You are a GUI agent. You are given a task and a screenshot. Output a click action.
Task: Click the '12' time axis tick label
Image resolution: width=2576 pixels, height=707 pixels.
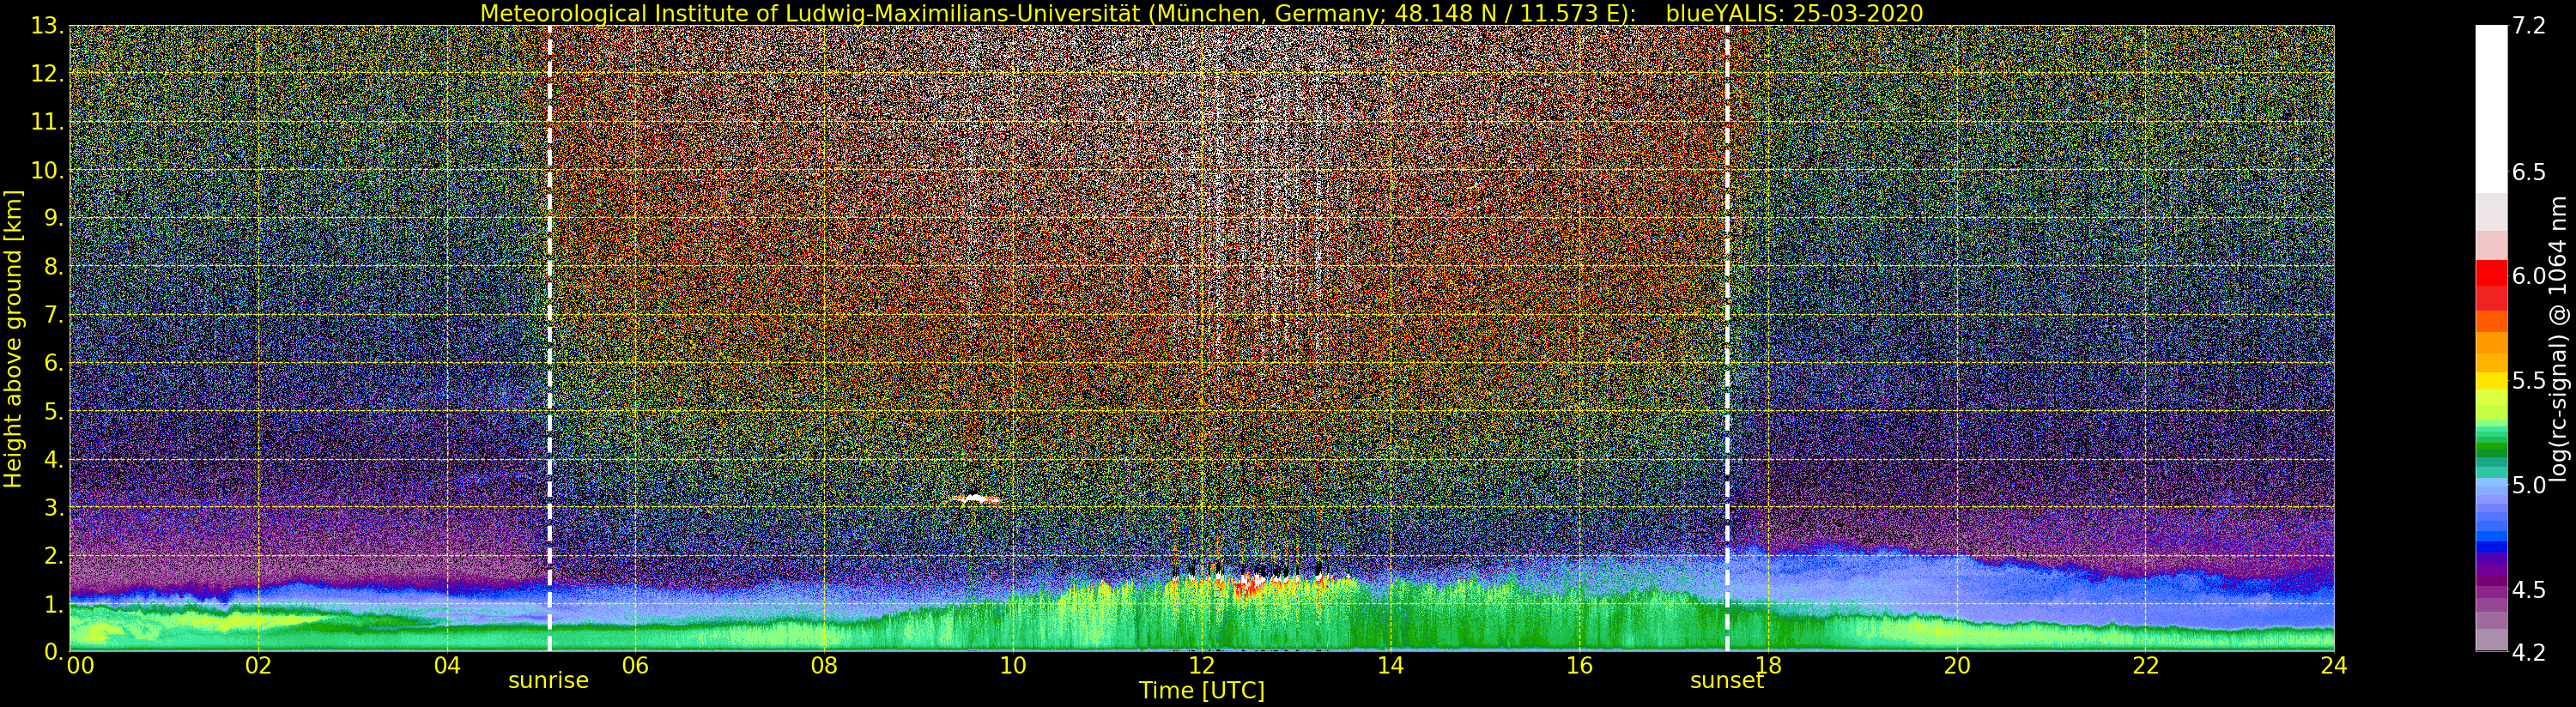[x=1201, y=666]
